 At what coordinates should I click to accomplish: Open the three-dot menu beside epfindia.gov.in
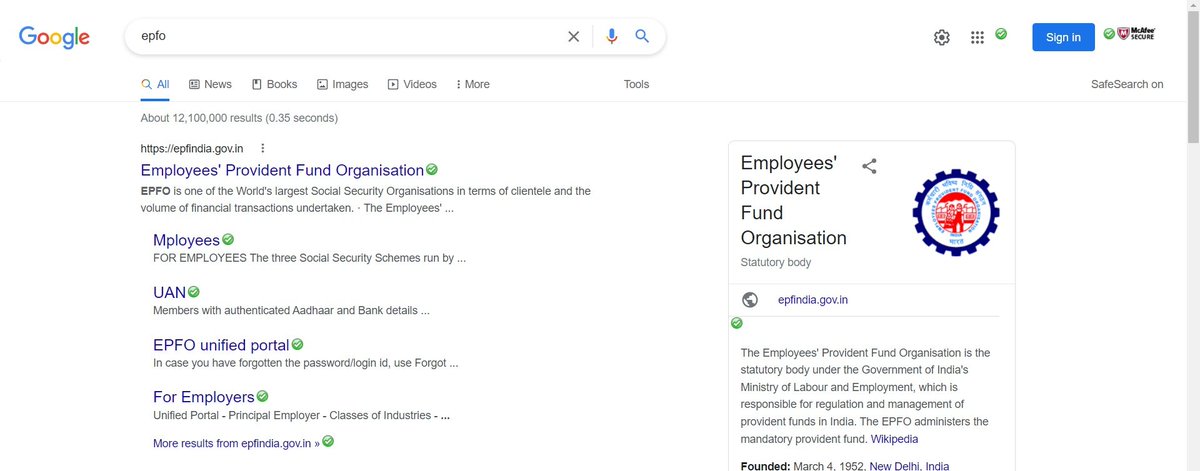click(262, 148)
